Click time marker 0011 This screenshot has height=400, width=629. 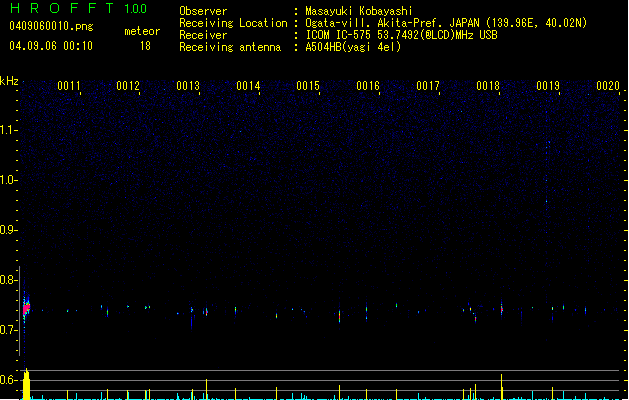coord(69,86)
